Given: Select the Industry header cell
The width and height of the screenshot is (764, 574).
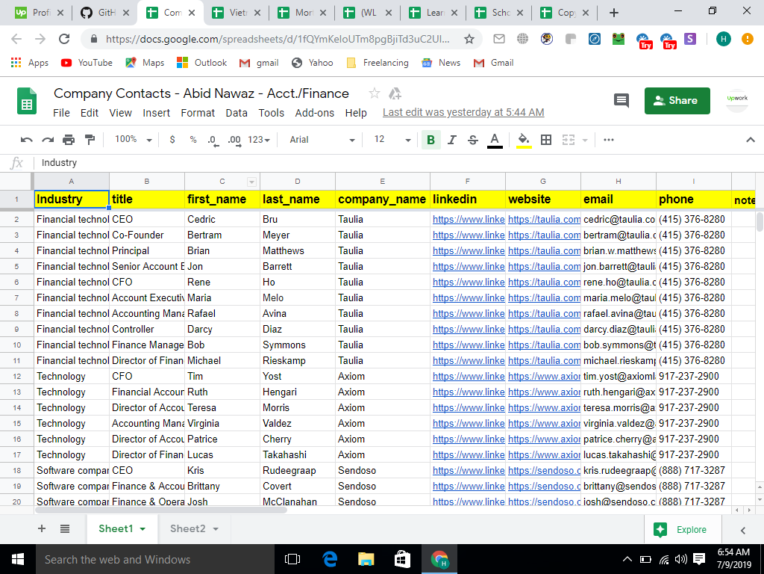Looking at the screenshot, I should pos(72,199).
